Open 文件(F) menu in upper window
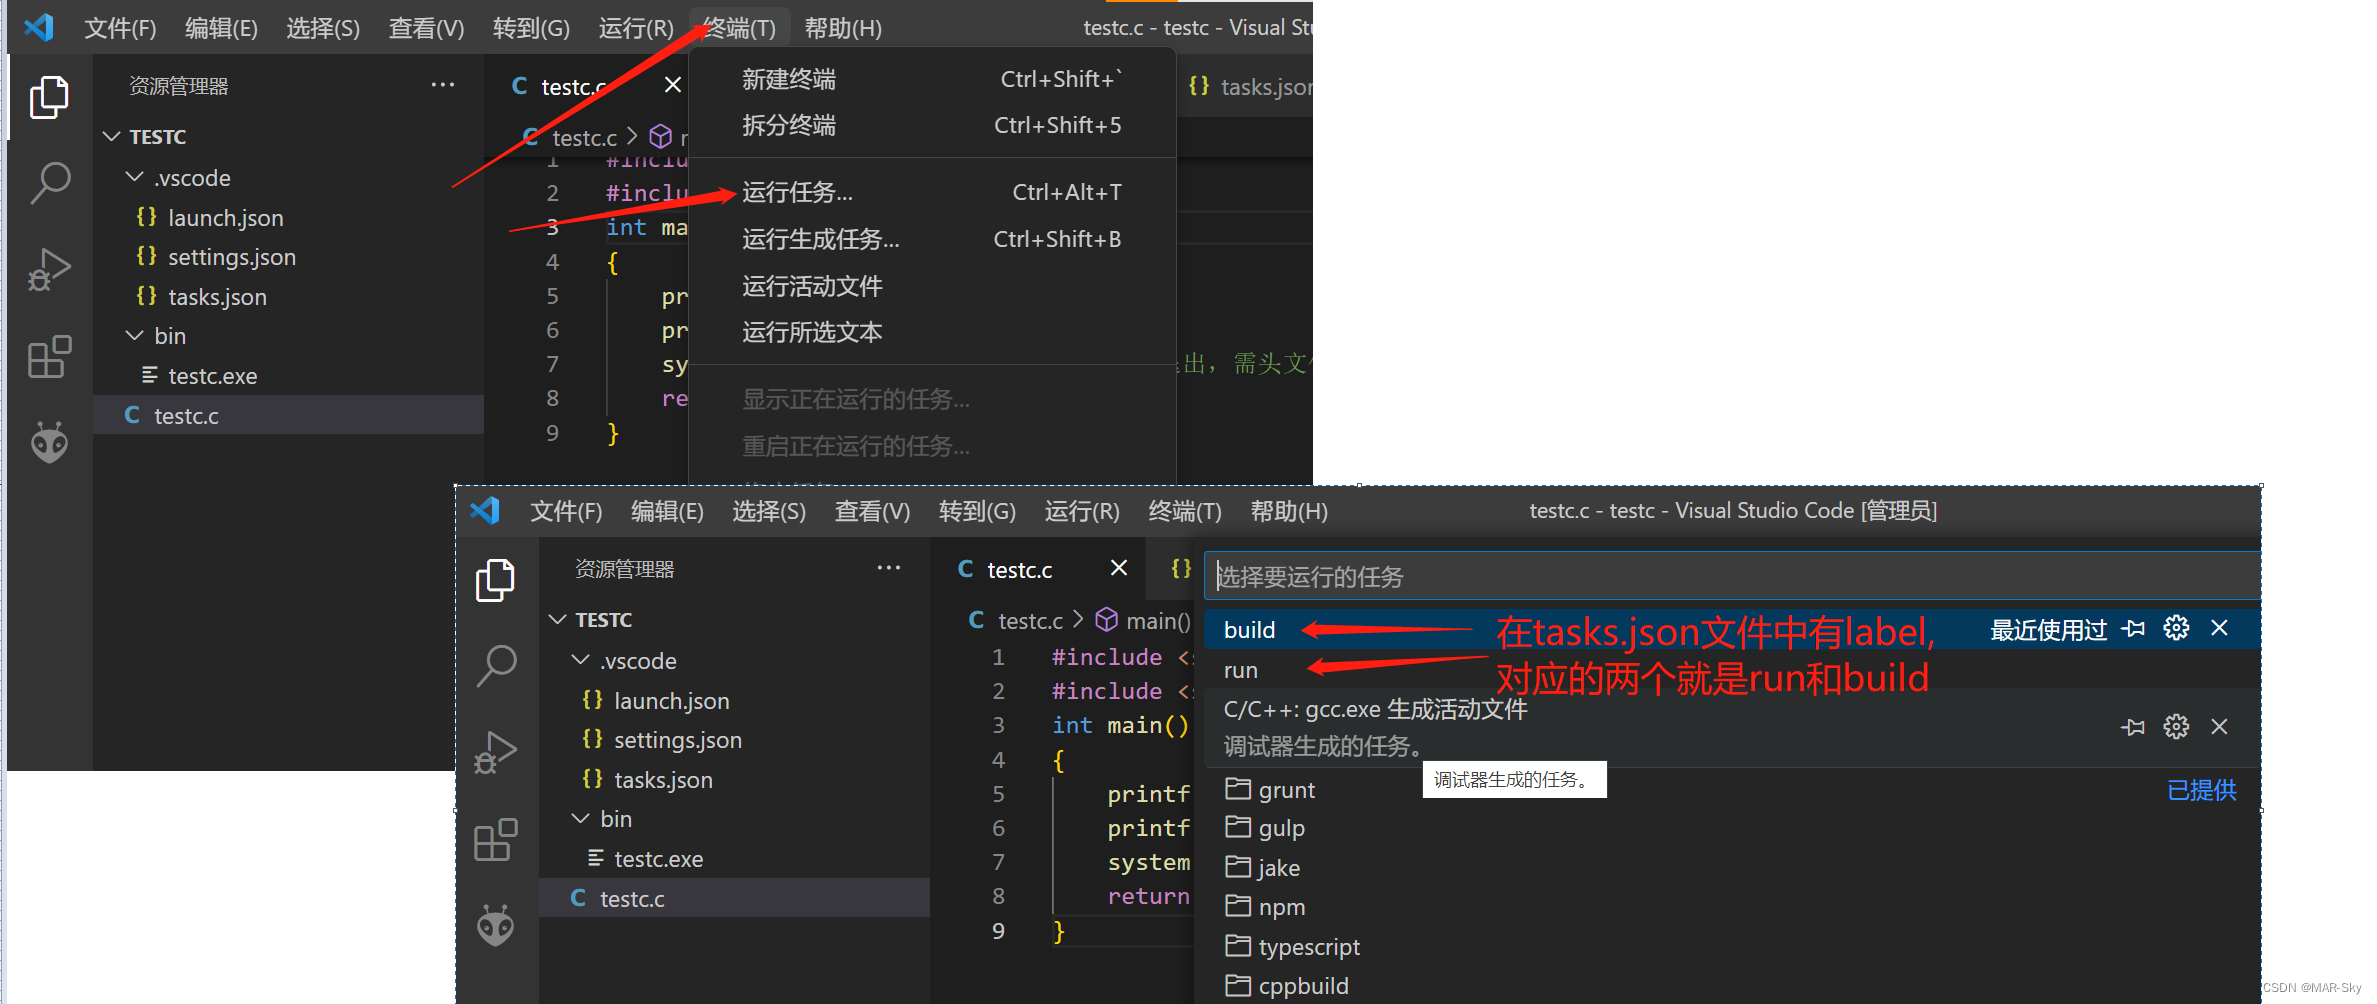The height and width of the screenshot is (1004, 2377). pyautogui.click(x=120, y=28)
